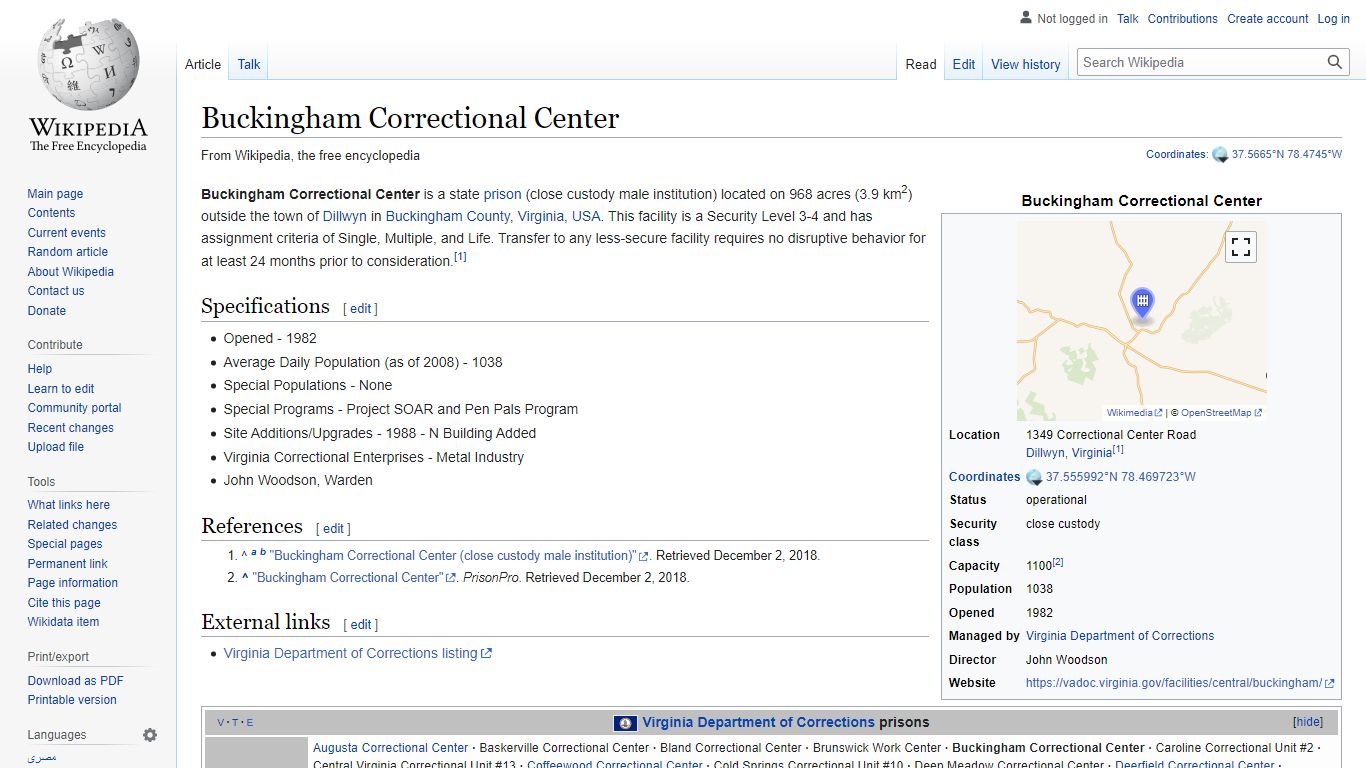Open the Printable version link

tap(72, 700)
